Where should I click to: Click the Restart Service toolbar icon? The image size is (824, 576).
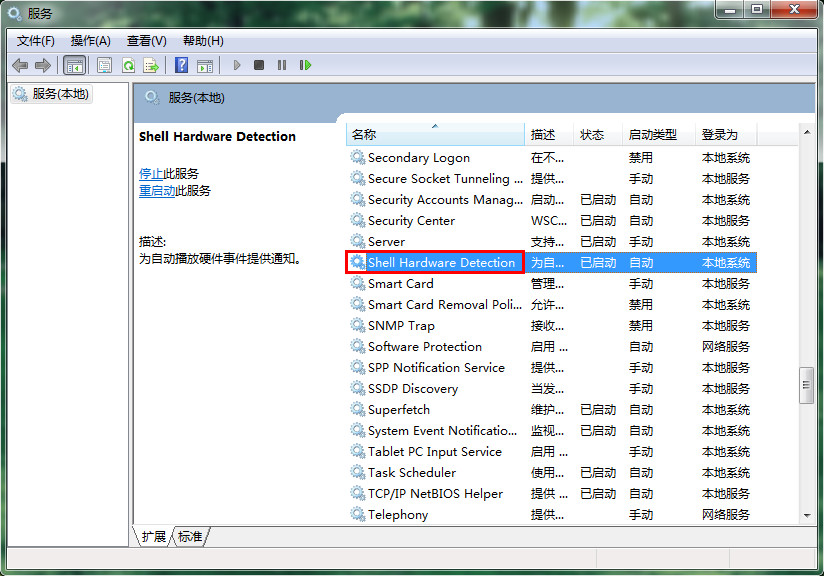click(305, 65)
